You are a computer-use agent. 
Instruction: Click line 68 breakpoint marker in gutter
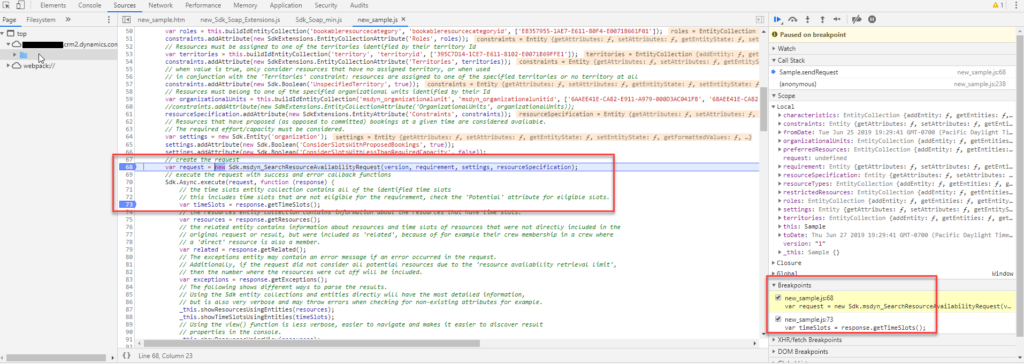pyautogui.click(x=127, y=167)
